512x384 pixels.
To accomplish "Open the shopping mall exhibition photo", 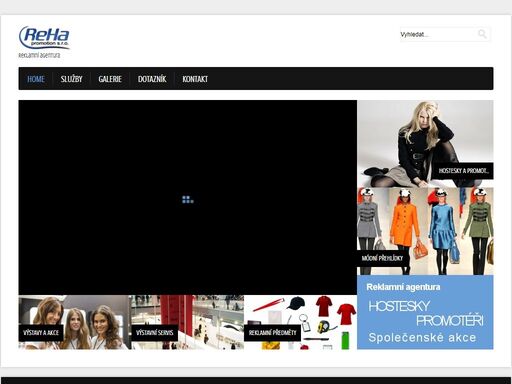I will tap(188, 322).
